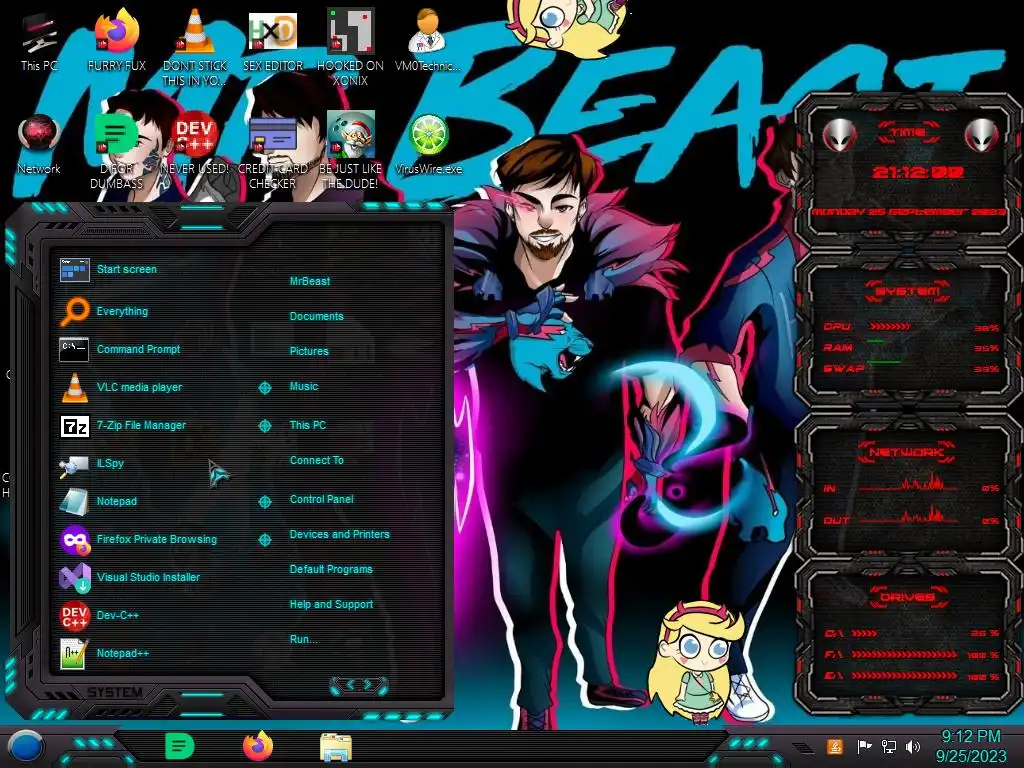Expand 7-Zip File Manager jump list arrow
The height and width of the screenshot is (768, 1024).
tap(264, 426)
